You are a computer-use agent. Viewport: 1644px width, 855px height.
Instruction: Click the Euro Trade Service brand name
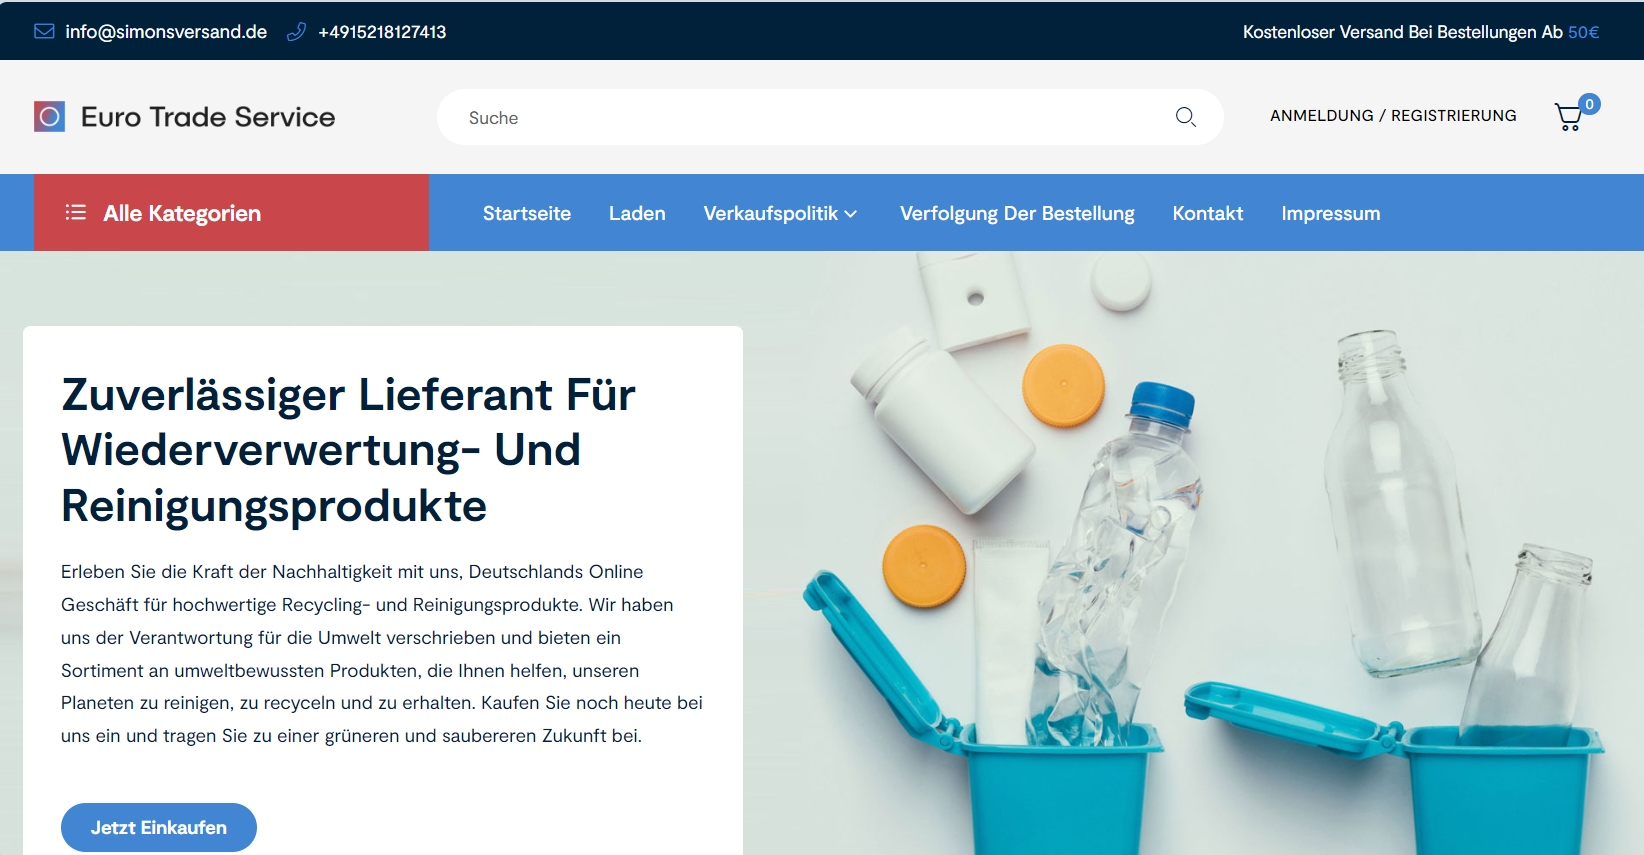[208, 117]
